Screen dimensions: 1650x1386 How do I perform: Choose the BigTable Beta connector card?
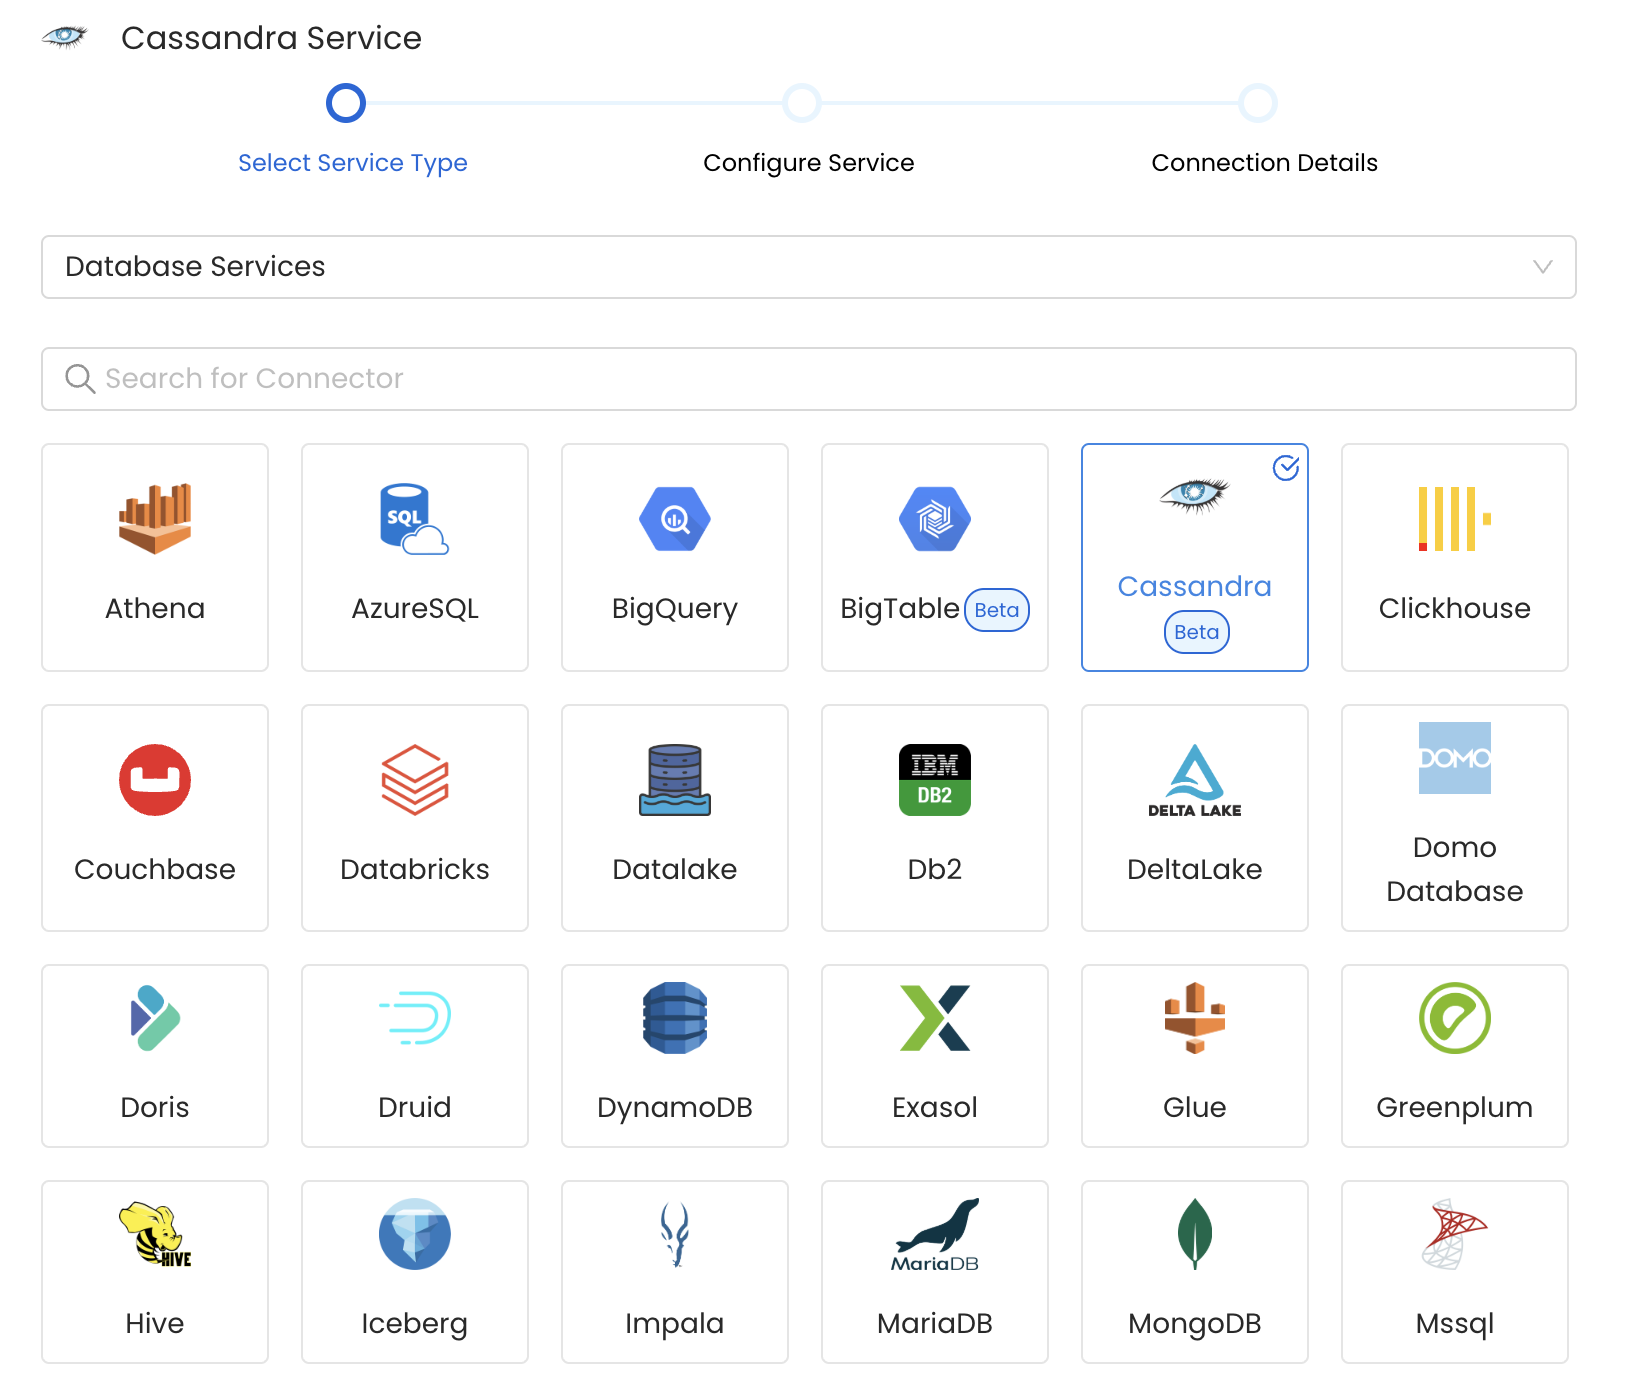pos(934,557)
